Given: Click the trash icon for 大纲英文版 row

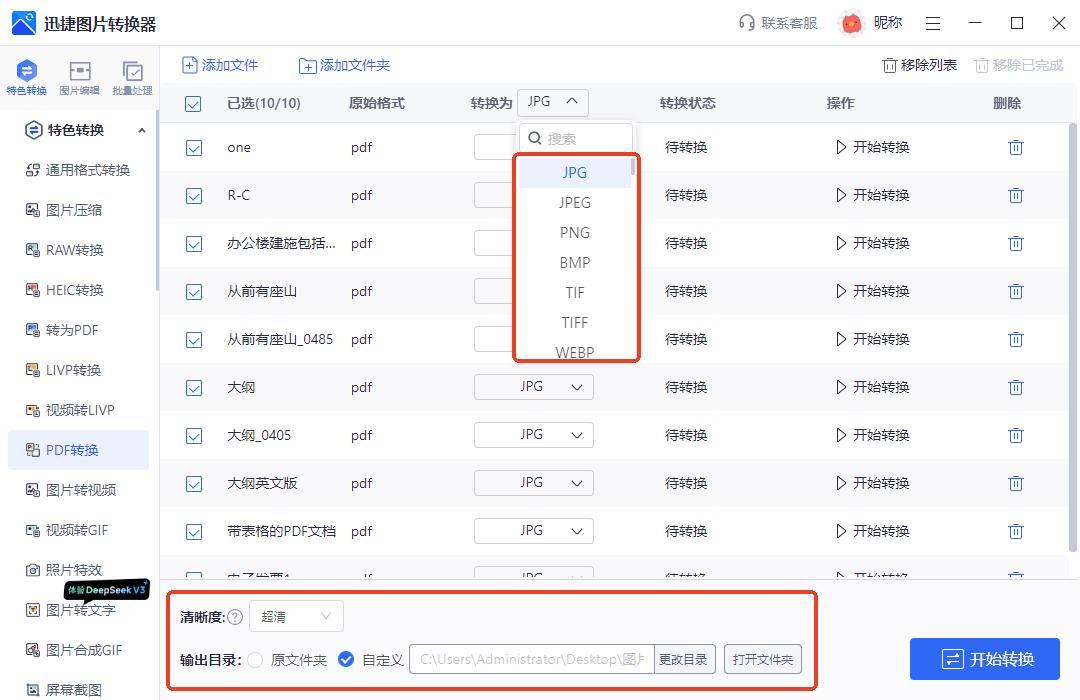Looking at the screenshot, I should [1015, 483].
